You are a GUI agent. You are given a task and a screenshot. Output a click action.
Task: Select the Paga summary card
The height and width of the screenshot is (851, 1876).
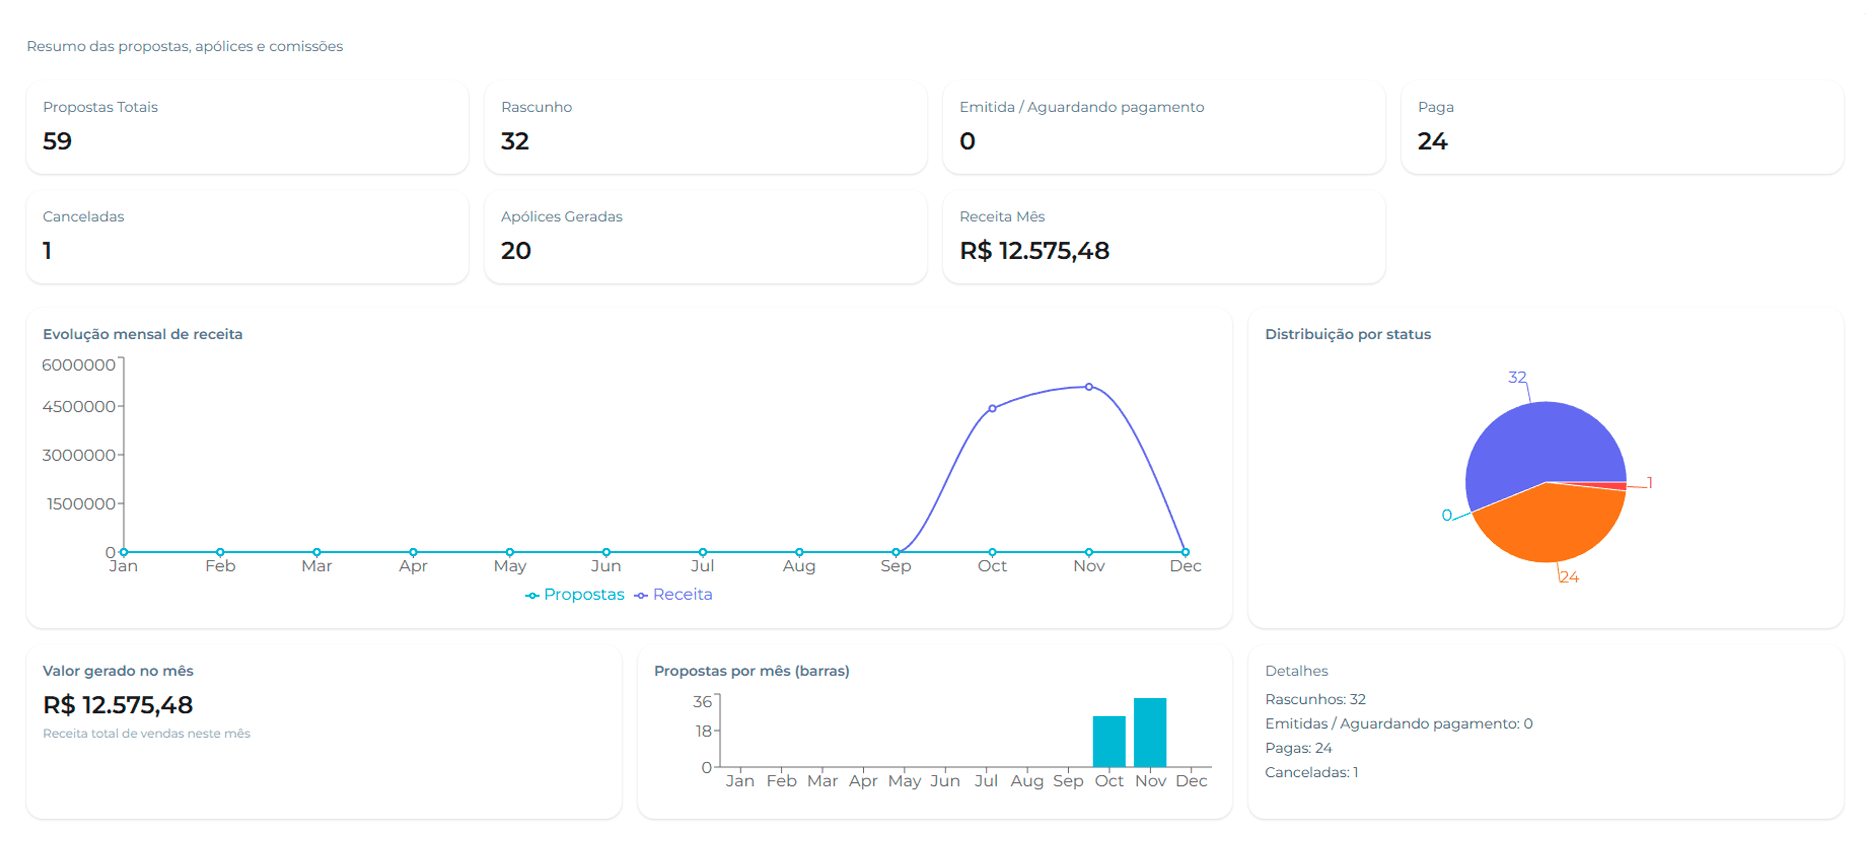(x=1621, y=127)
